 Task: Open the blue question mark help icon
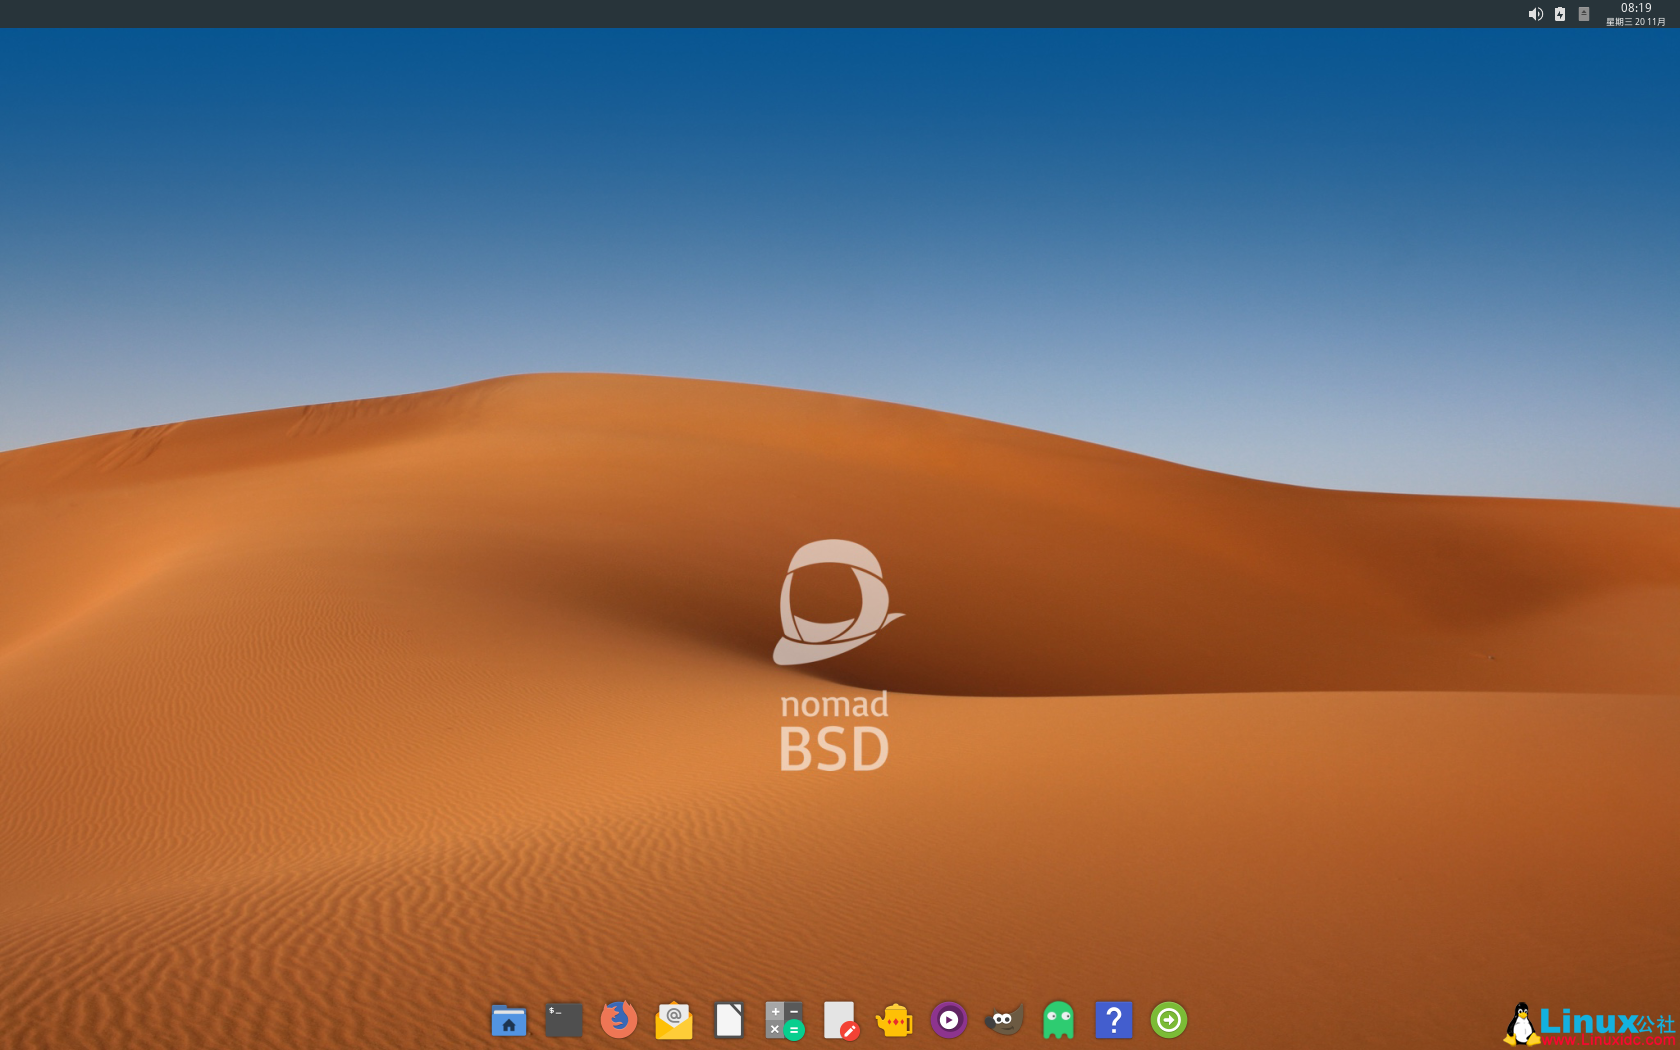[x=1113, y=1020]
